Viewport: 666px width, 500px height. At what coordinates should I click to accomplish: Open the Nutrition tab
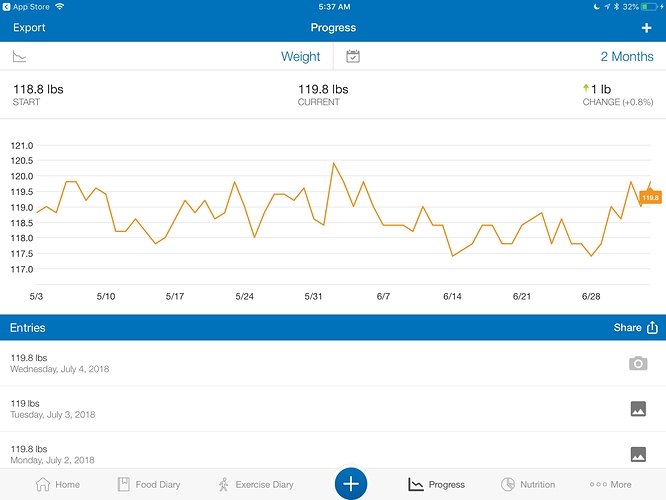[x=528, y=484]
